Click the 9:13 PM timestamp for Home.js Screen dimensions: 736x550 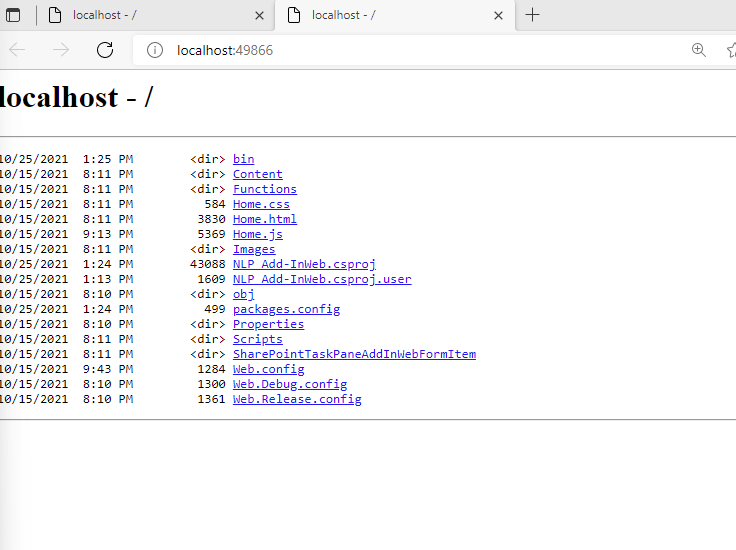click(108, 234)
